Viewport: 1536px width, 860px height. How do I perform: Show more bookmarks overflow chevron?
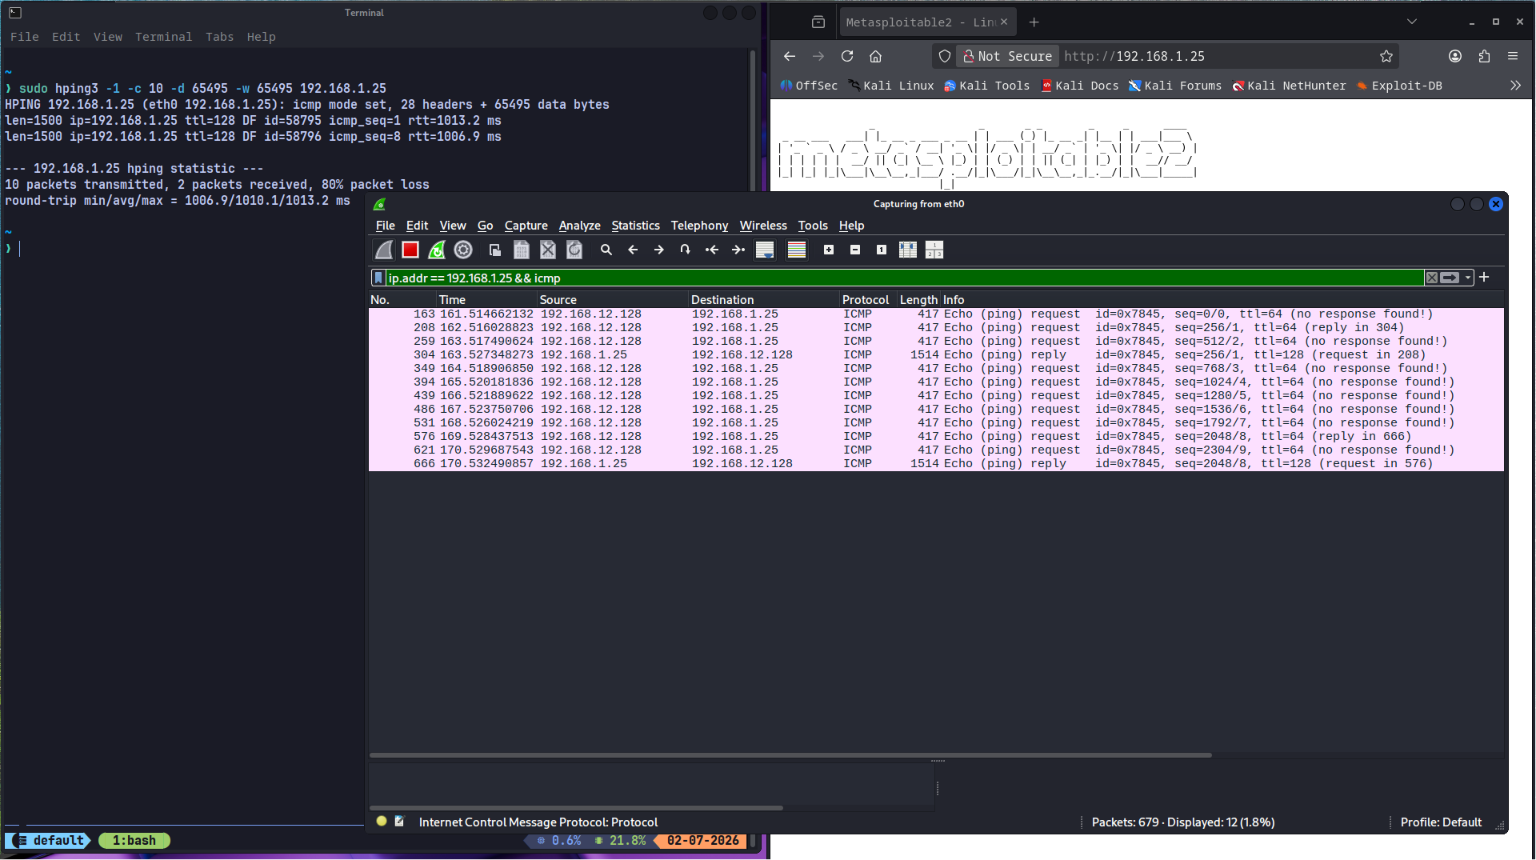[1515, 86]
